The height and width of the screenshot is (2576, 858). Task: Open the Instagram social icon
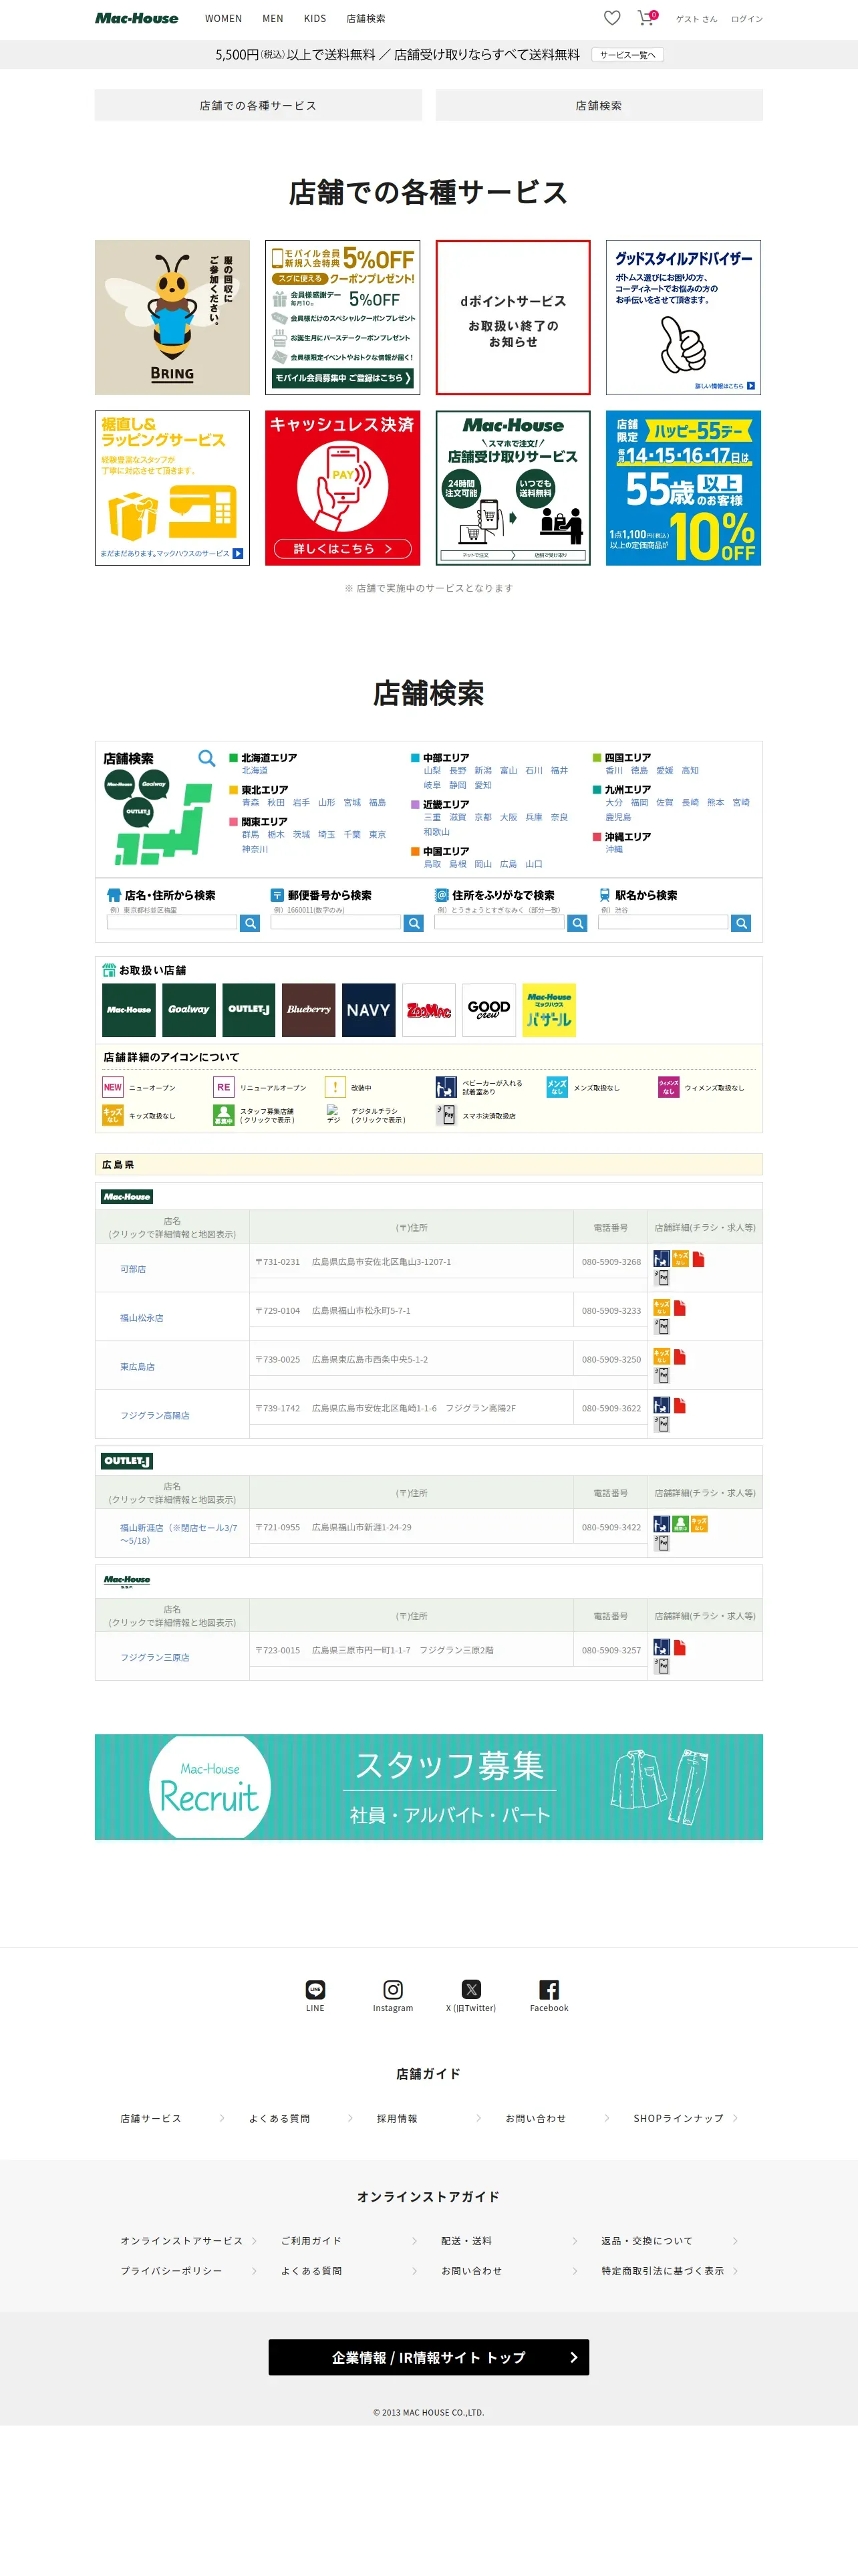click(x=393, y=1989)
